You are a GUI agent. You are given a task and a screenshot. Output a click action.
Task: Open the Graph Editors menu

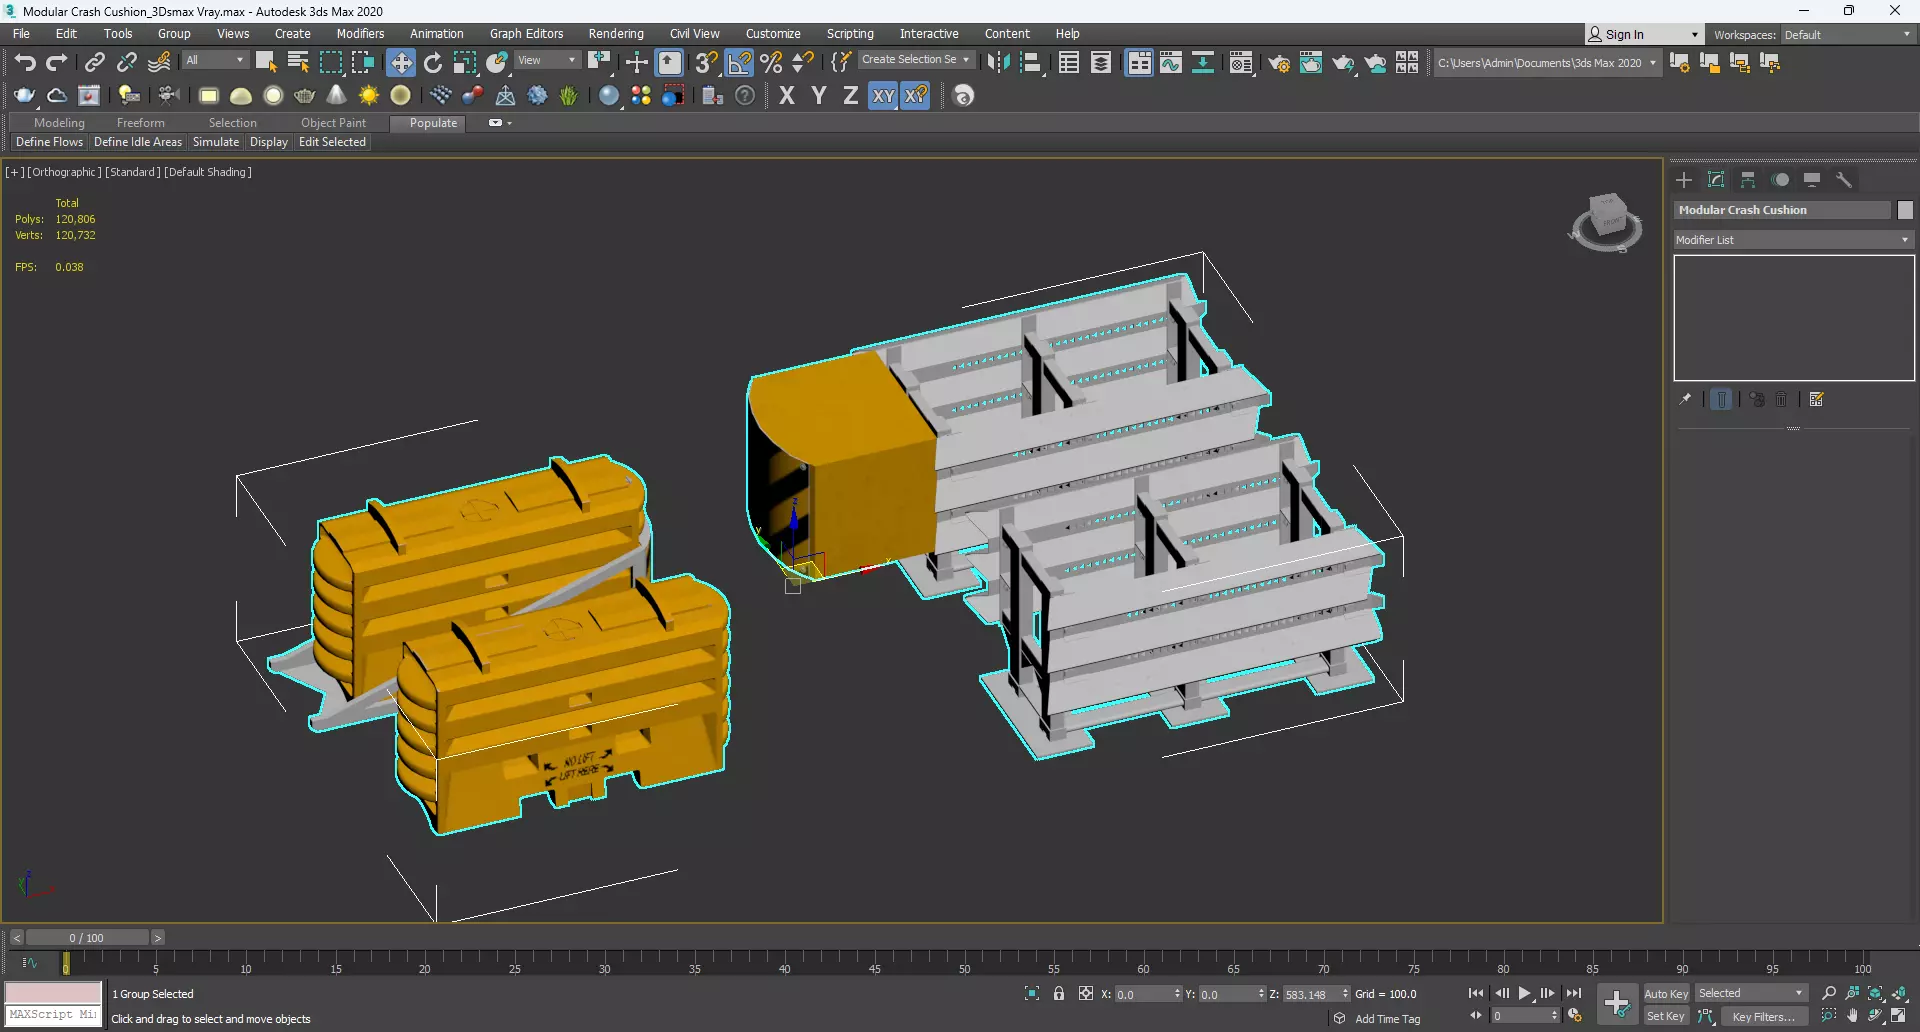(526, 34)
